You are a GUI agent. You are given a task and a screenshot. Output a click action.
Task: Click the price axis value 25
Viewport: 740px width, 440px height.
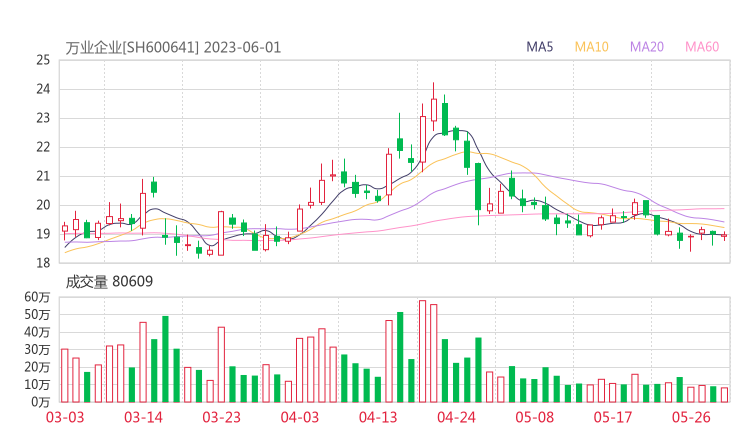[43, 60]
